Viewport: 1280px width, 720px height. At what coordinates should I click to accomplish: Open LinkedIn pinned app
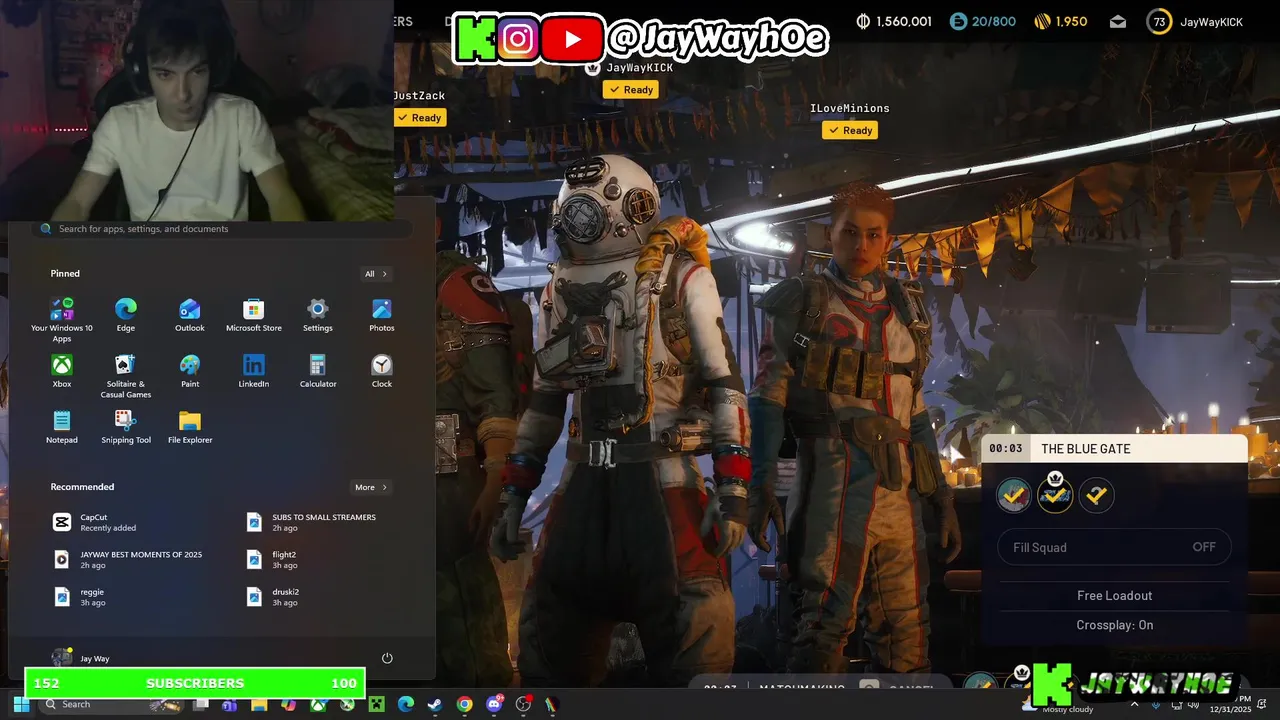point(254,371)
